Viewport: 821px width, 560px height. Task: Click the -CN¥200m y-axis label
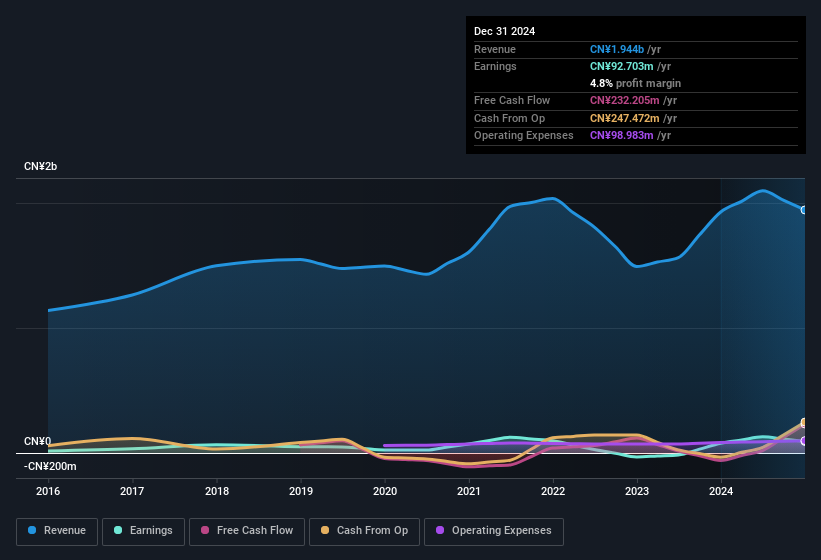click(50, 466)
